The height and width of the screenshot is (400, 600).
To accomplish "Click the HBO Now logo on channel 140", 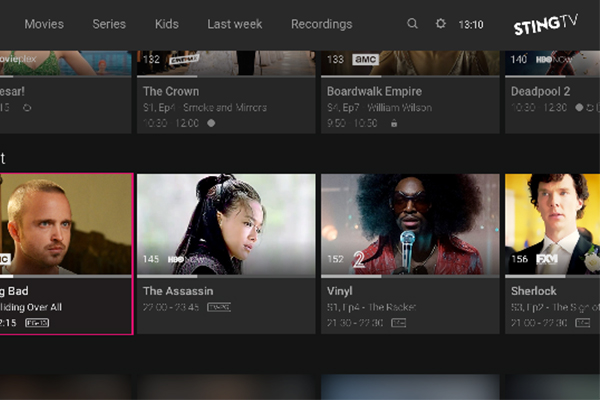I will pos(553,59).
